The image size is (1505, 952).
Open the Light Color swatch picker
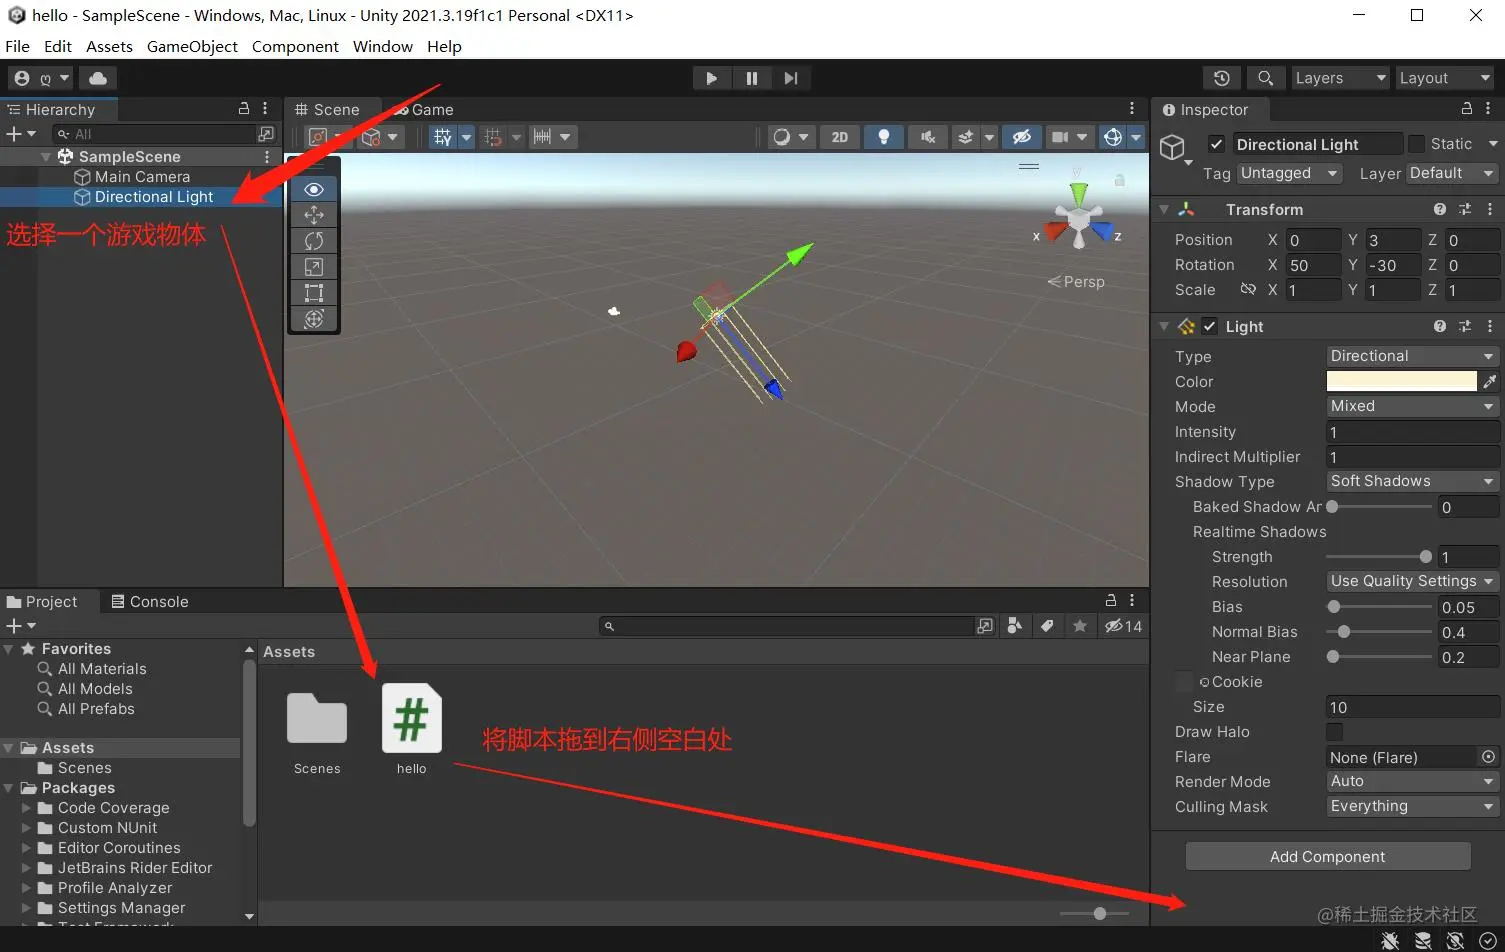pyautogui.click(x=1400, y=381)
